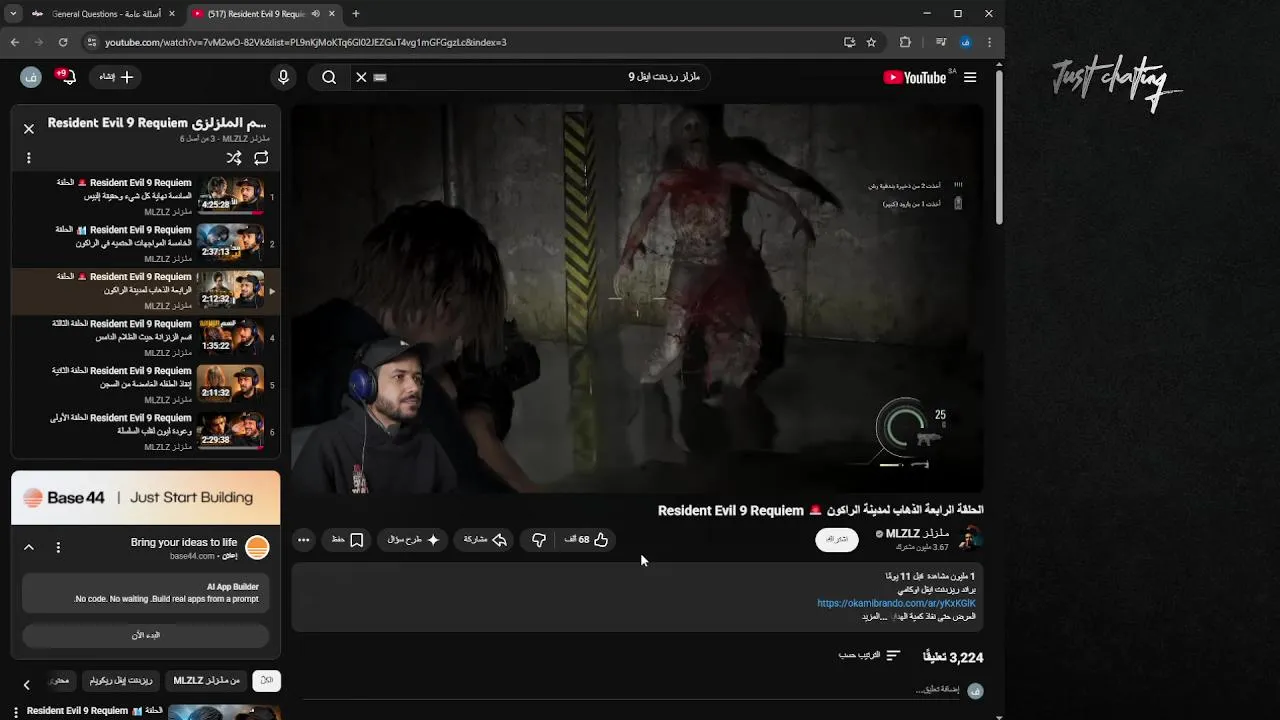Select the 'من ملزلز MLZLZ' filter chip

(x=206, y=680)
